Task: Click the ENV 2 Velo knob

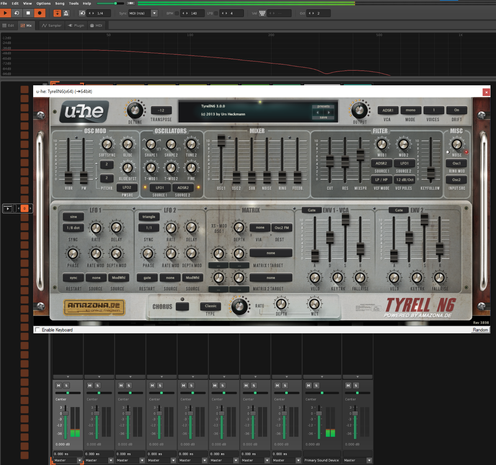Action: 394,277
